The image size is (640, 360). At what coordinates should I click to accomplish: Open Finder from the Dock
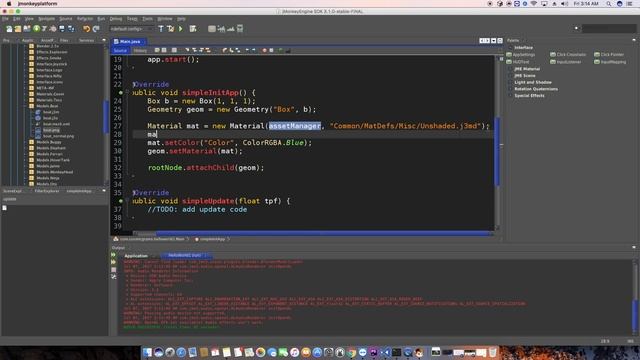pyautogui.click(x=147, y=352)
